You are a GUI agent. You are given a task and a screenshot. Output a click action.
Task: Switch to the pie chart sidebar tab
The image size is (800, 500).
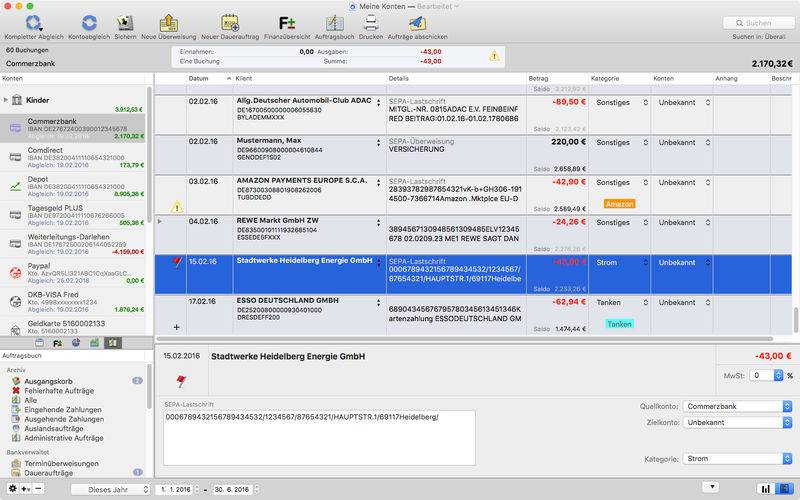[76, 343]
